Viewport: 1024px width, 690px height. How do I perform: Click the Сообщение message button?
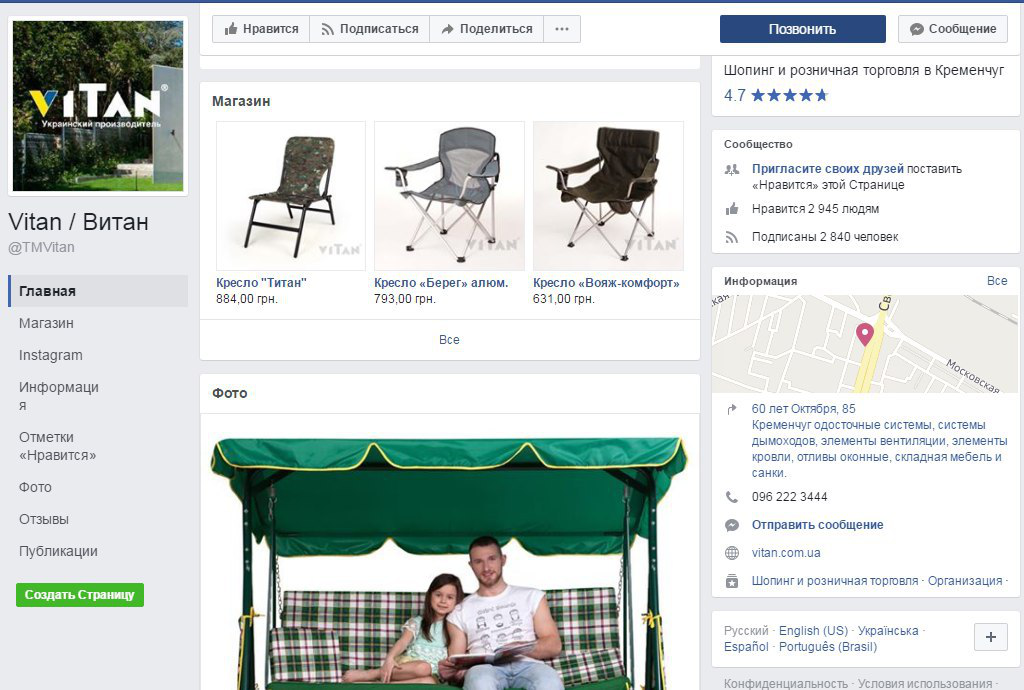pos(953,29)
